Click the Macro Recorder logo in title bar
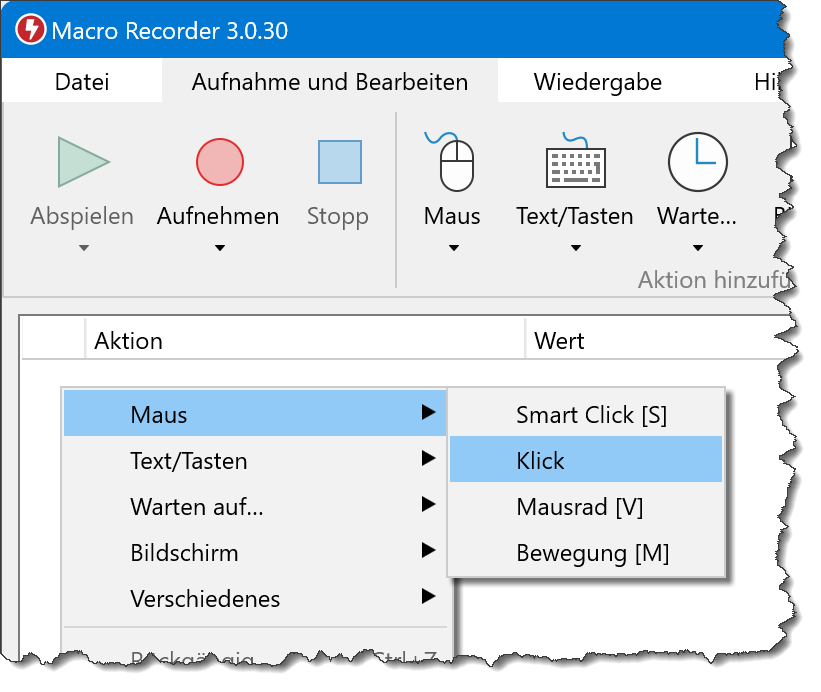 coord(30,30)
